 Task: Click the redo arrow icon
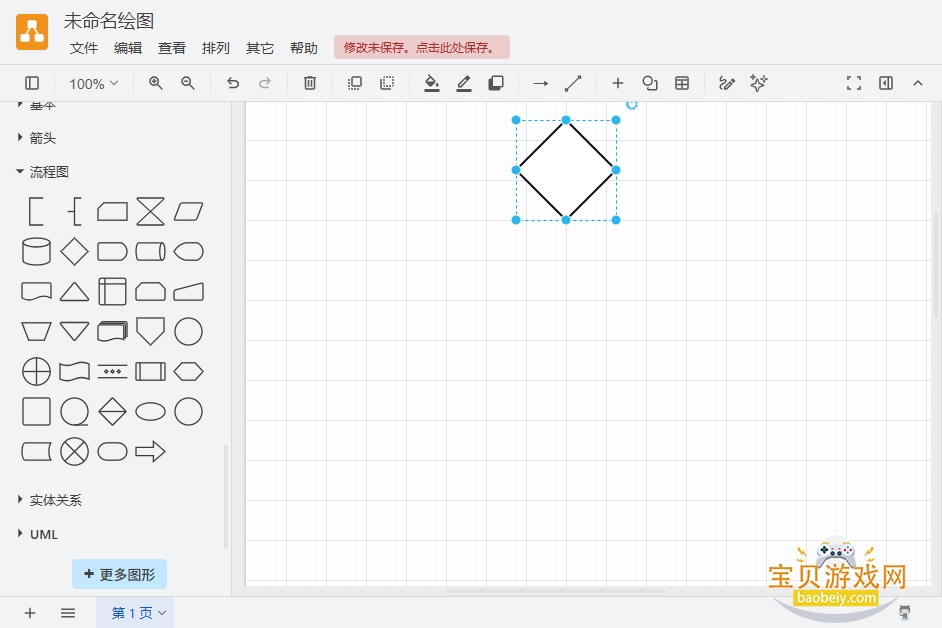click(x=264, y=83)
